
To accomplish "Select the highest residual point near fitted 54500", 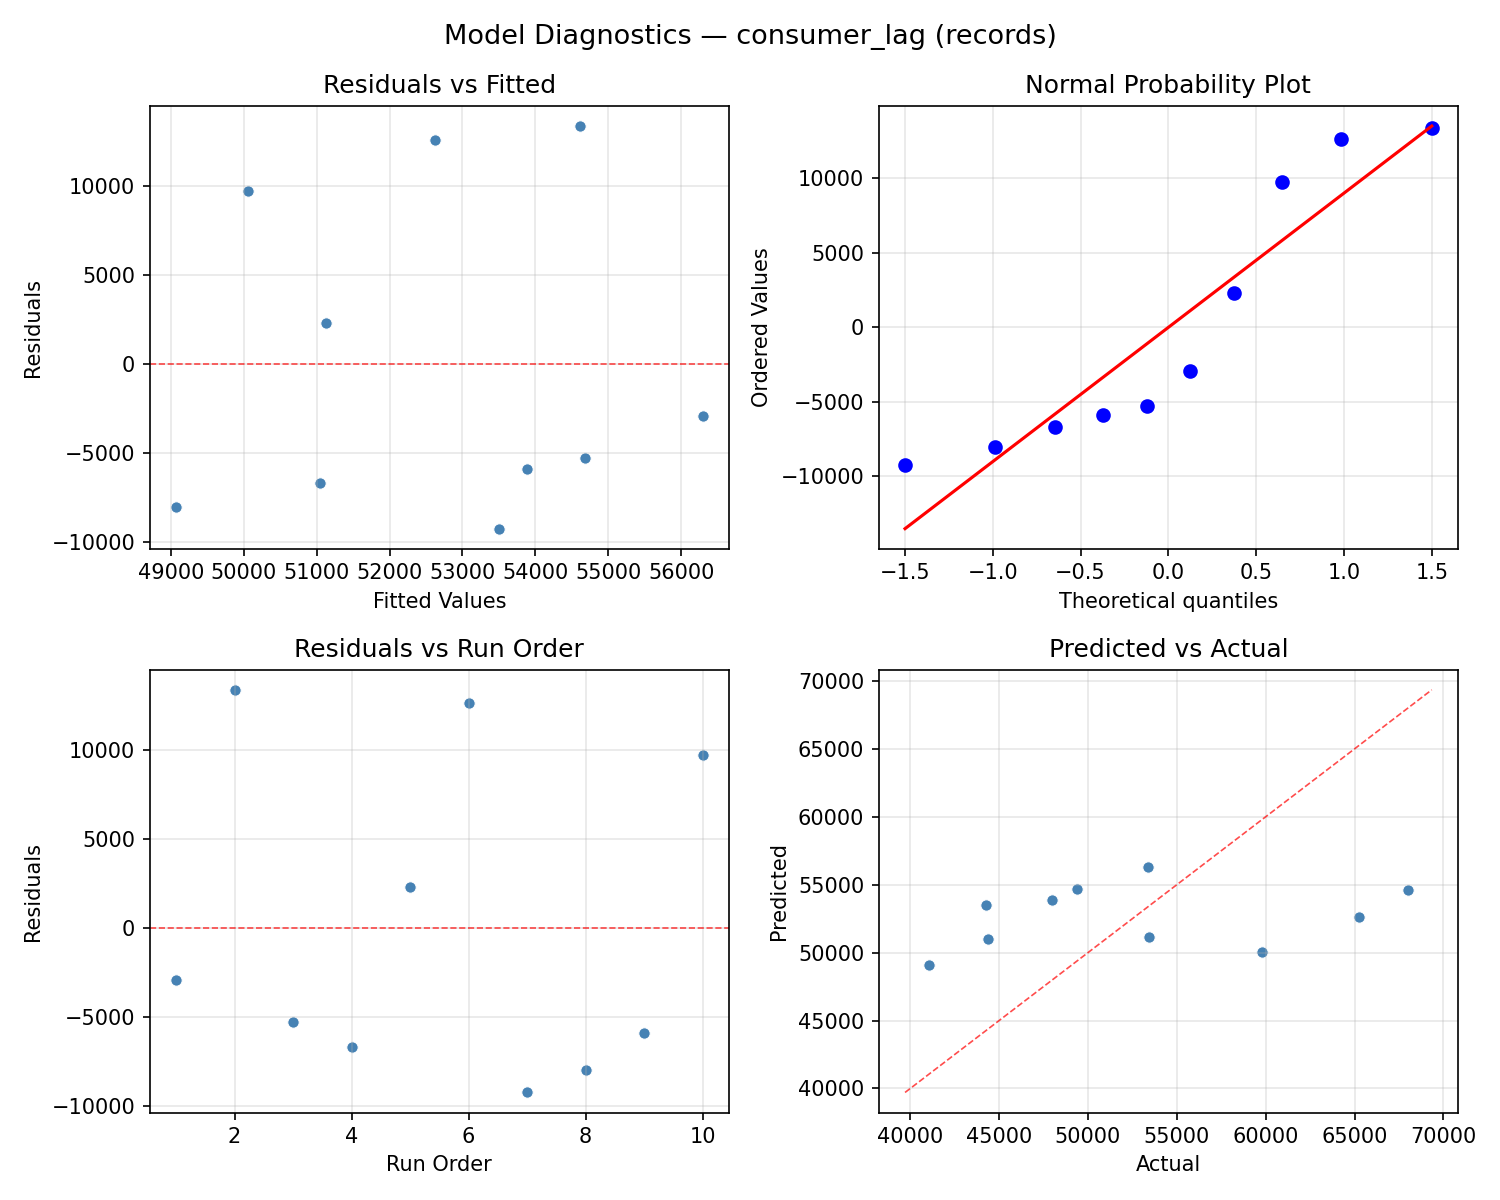I will (581, 127).
